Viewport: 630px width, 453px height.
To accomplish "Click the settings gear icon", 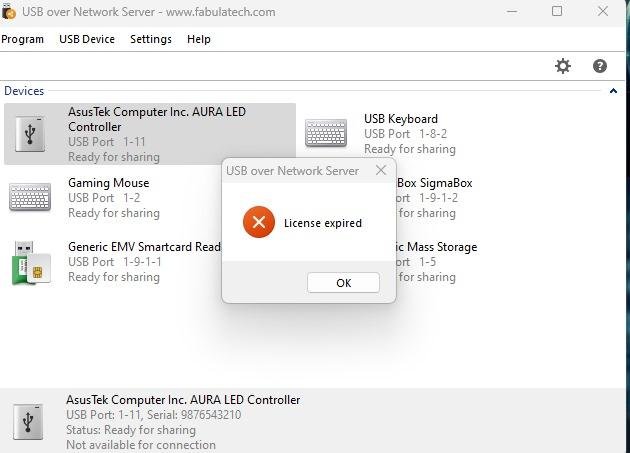I will (563, 66).
